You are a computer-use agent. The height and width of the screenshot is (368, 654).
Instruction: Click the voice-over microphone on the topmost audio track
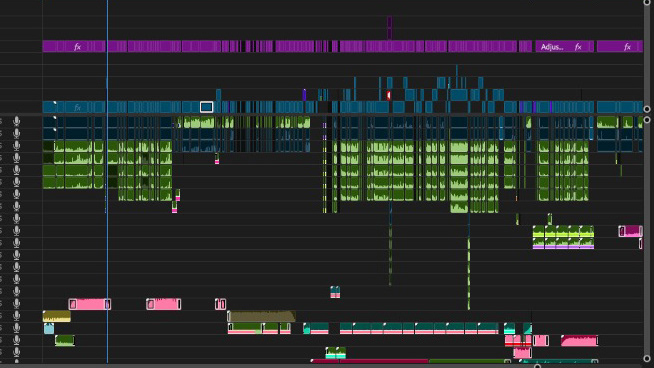17,121
